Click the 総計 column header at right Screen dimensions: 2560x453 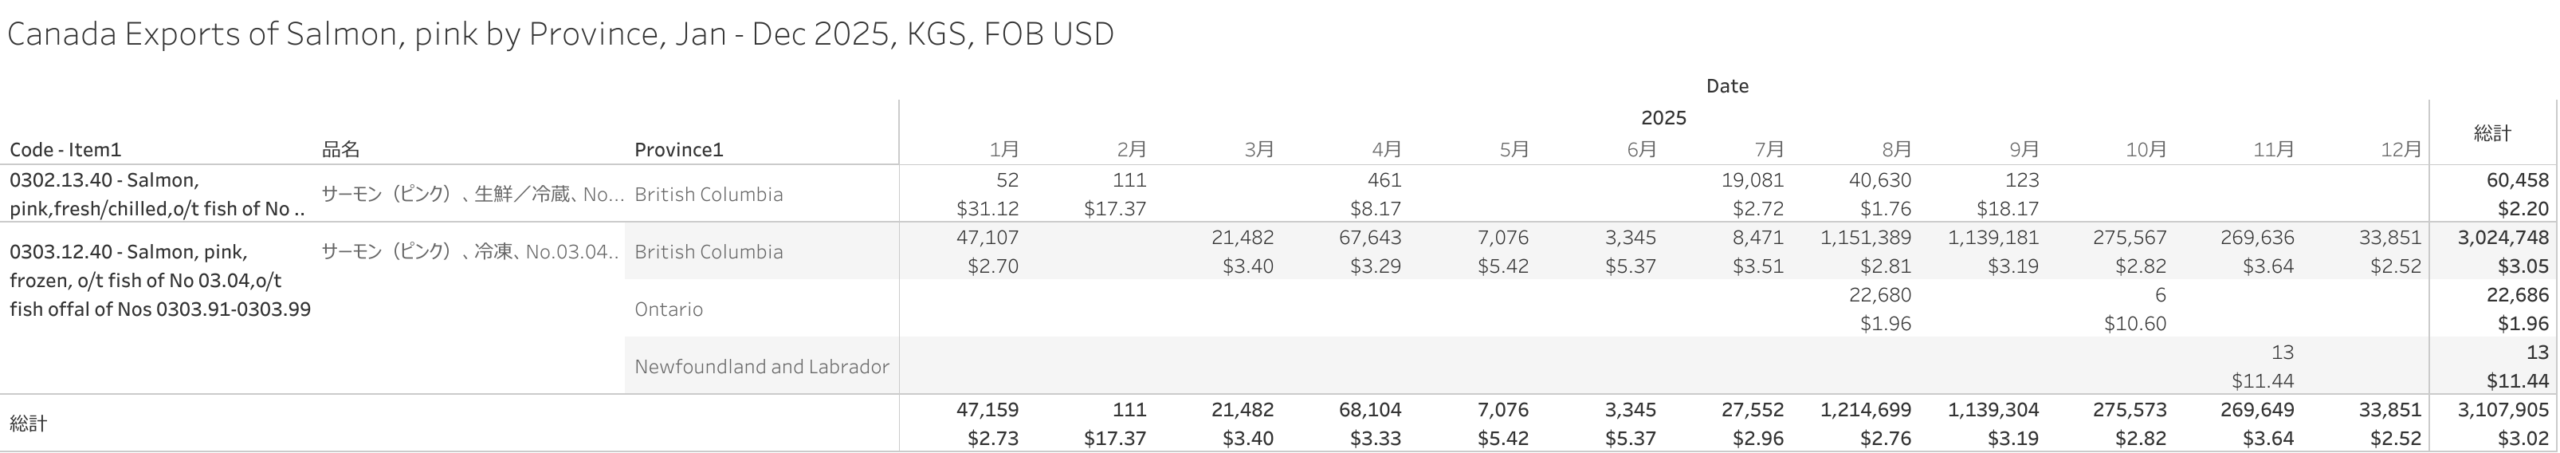pos(2492,133)
